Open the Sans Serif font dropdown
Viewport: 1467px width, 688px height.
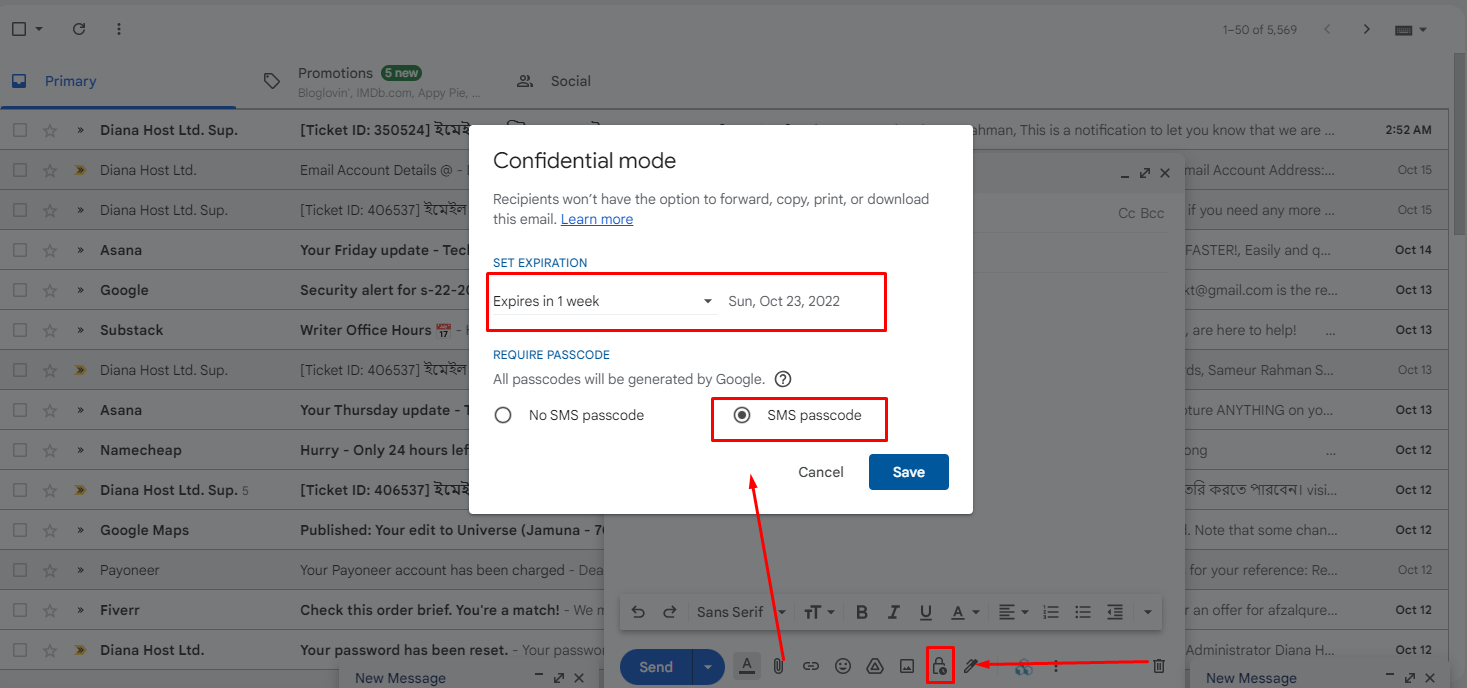(x=740, y=612)
